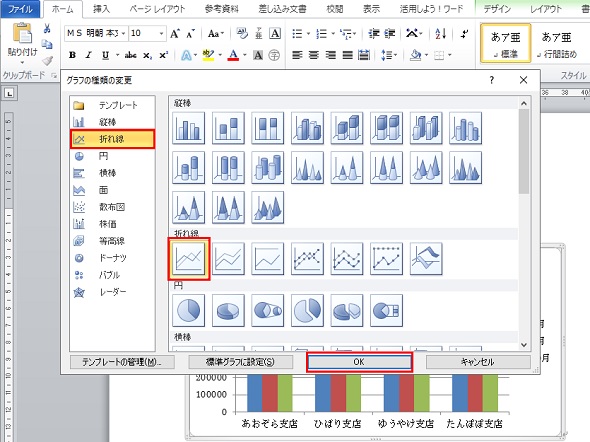Click the chart list scrollbar up arrow
The height and width of the screenshot is (442, 590).
pos(524,103)
